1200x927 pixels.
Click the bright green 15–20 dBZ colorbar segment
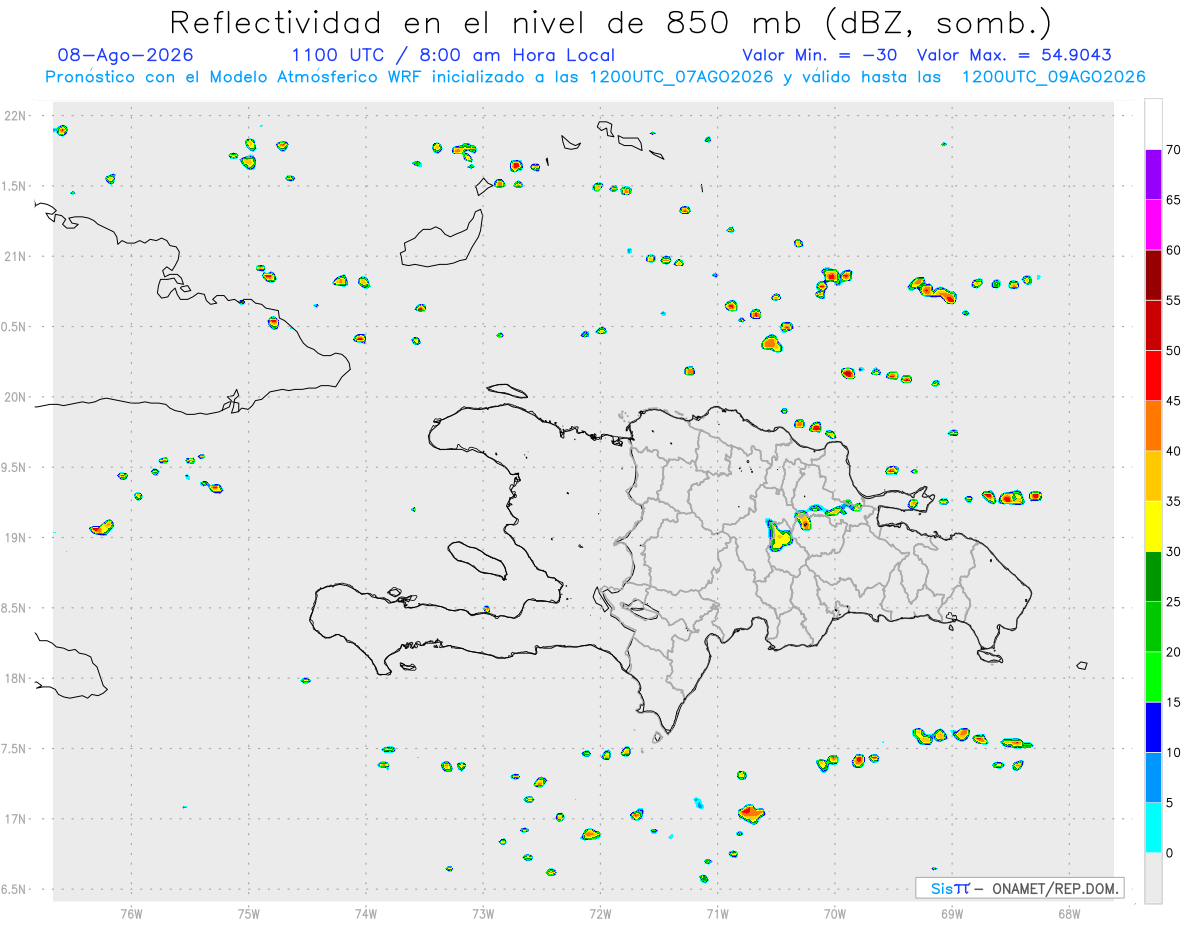click(1153, 677)
